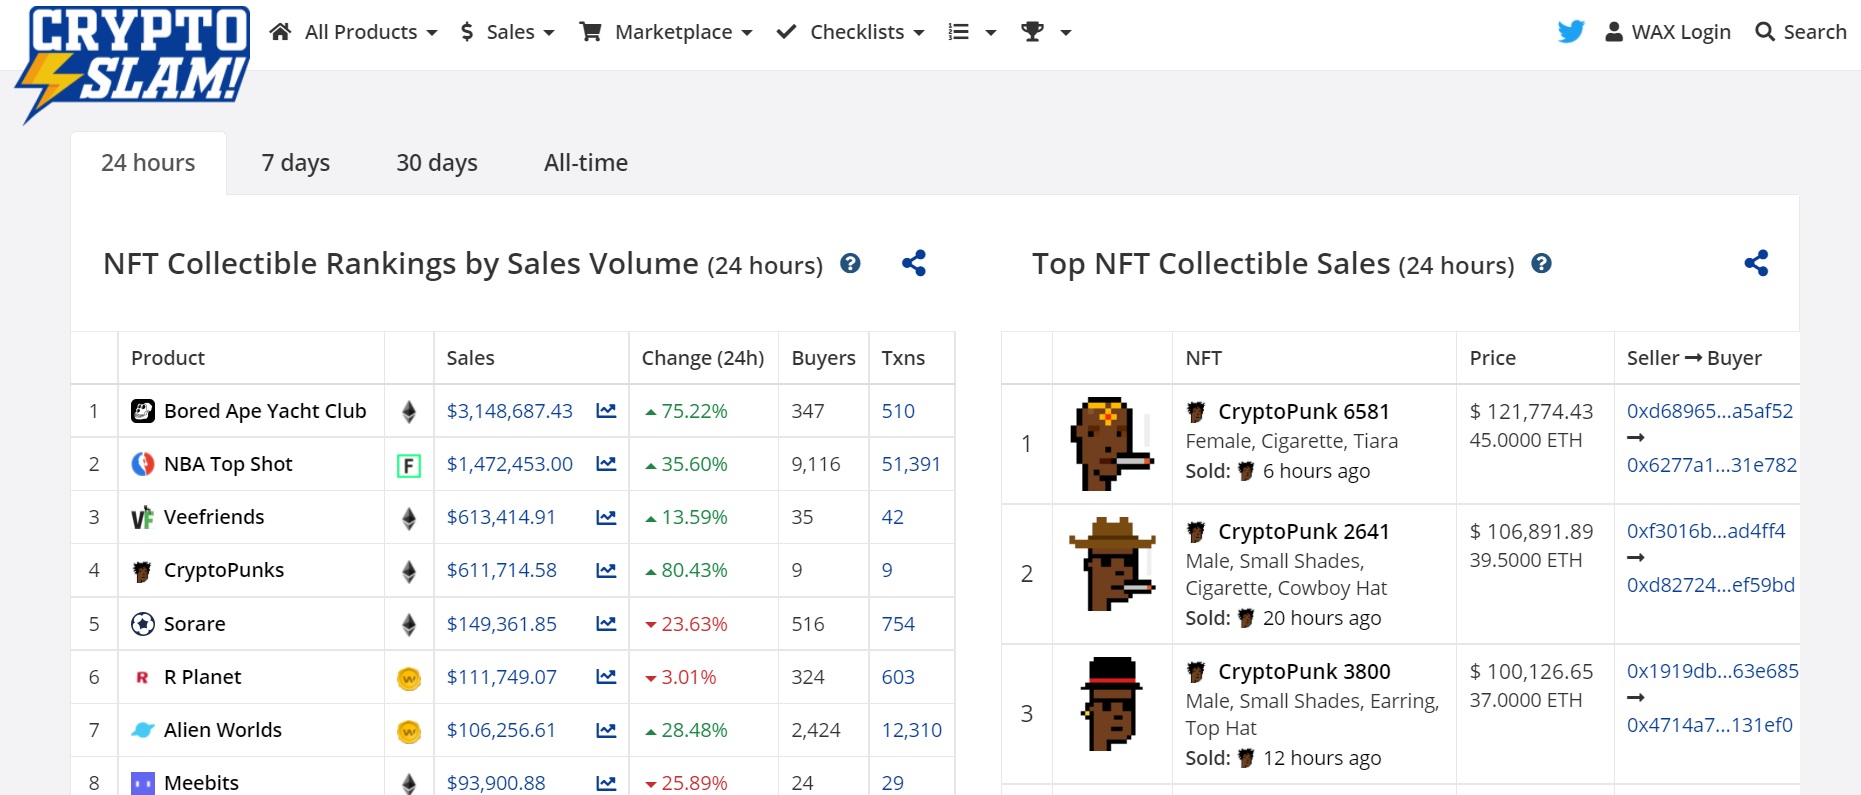This screenshot has width=1861, height=795.
Task: Open buyer address 0x4714a7...131ef0
Action: (1710, 725)
